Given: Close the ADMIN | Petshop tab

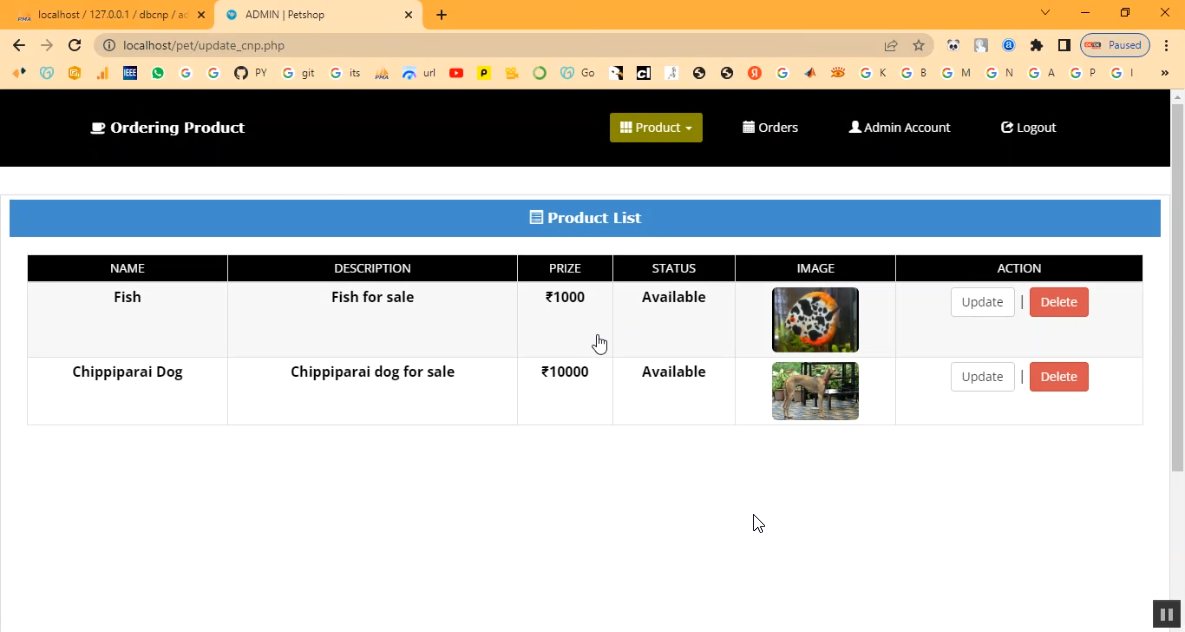Looking at the screenshot, I should pos(408,14).
